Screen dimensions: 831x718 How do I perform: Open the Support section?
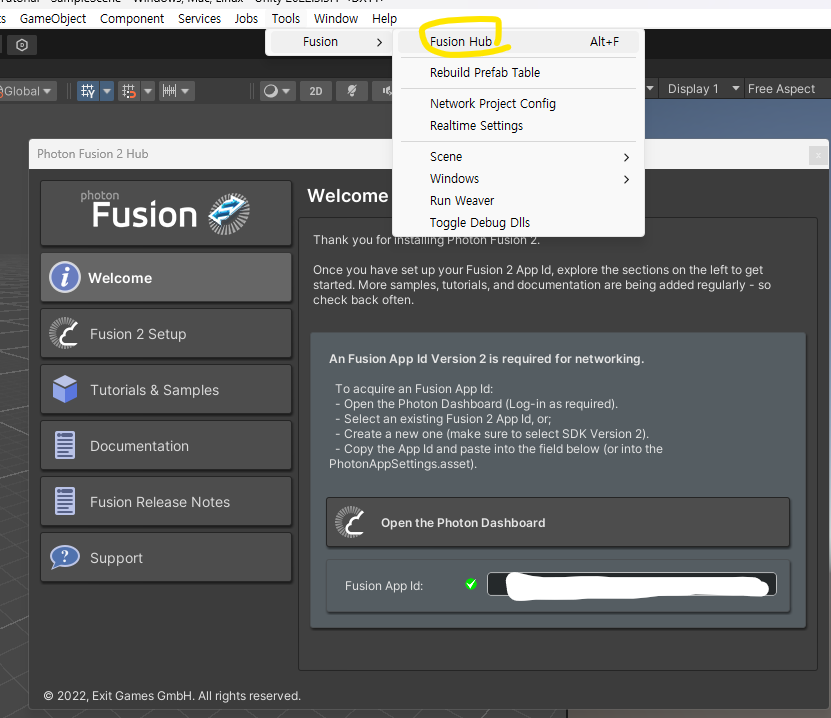(x=166, y=557)
